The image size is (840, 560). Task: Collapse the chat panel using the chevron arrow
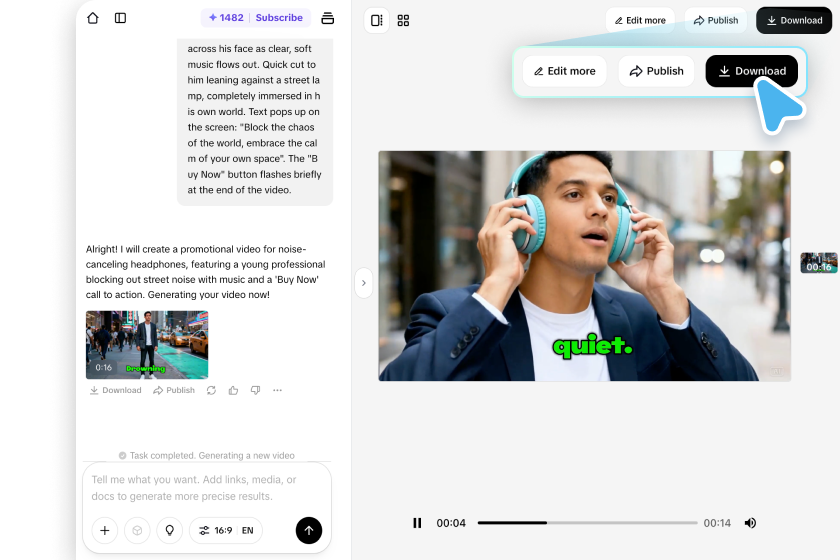point(363,283)
